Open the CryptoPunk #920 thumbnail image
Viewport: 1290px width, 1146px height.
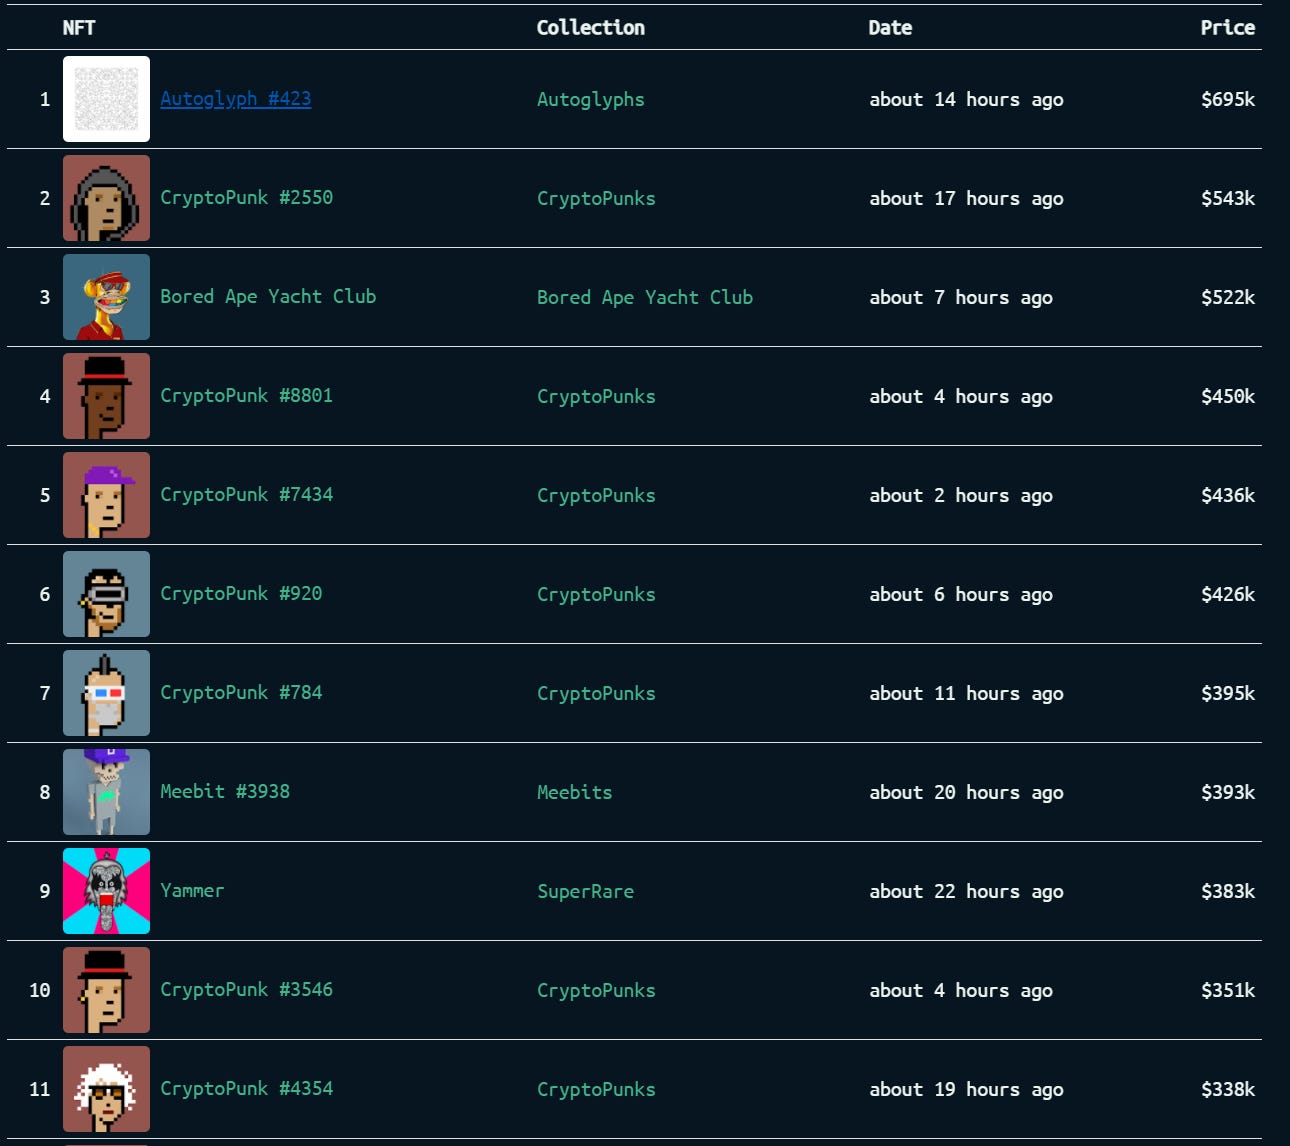pyautogui.click(x=106, y=594)
